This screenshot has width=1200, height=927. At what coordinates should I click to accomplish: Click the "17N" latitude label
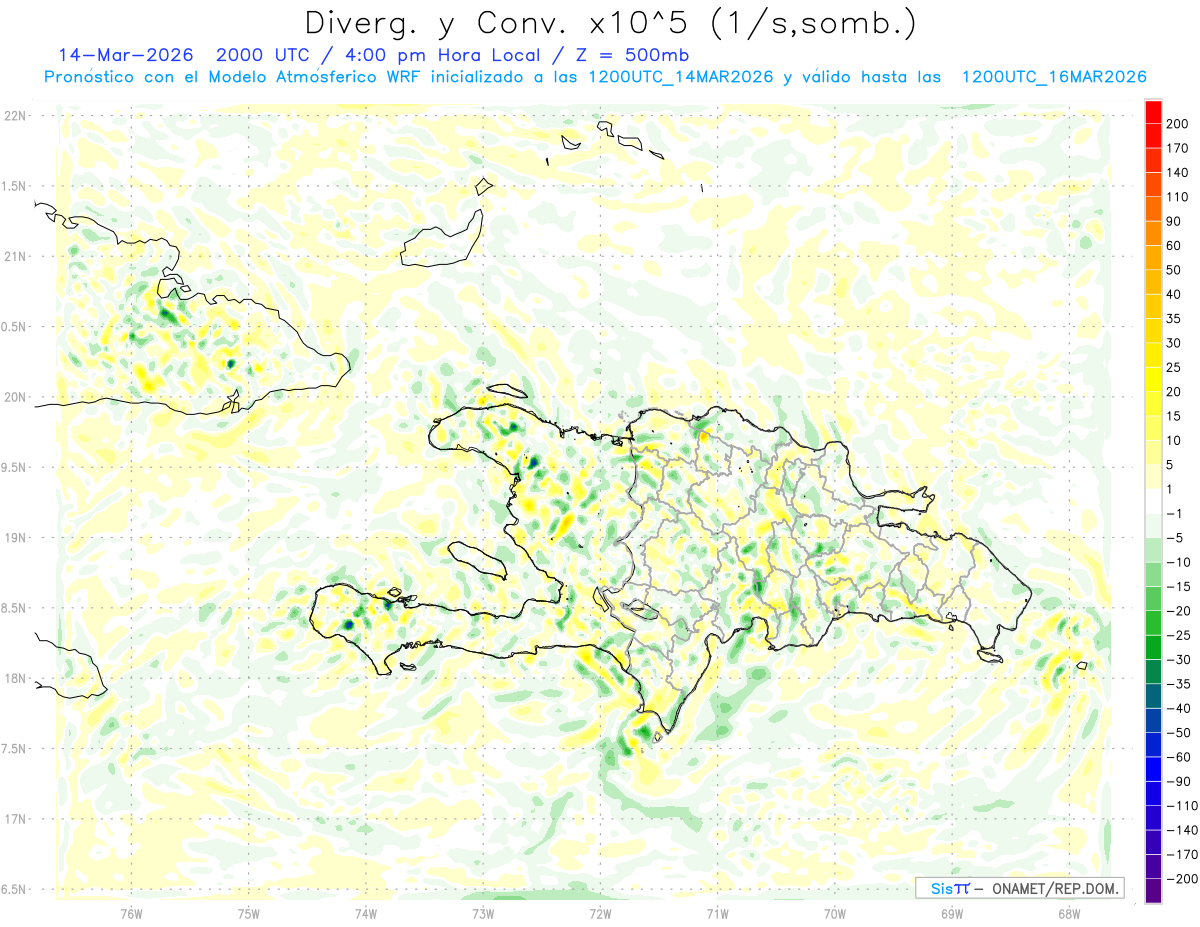(14, 819)
